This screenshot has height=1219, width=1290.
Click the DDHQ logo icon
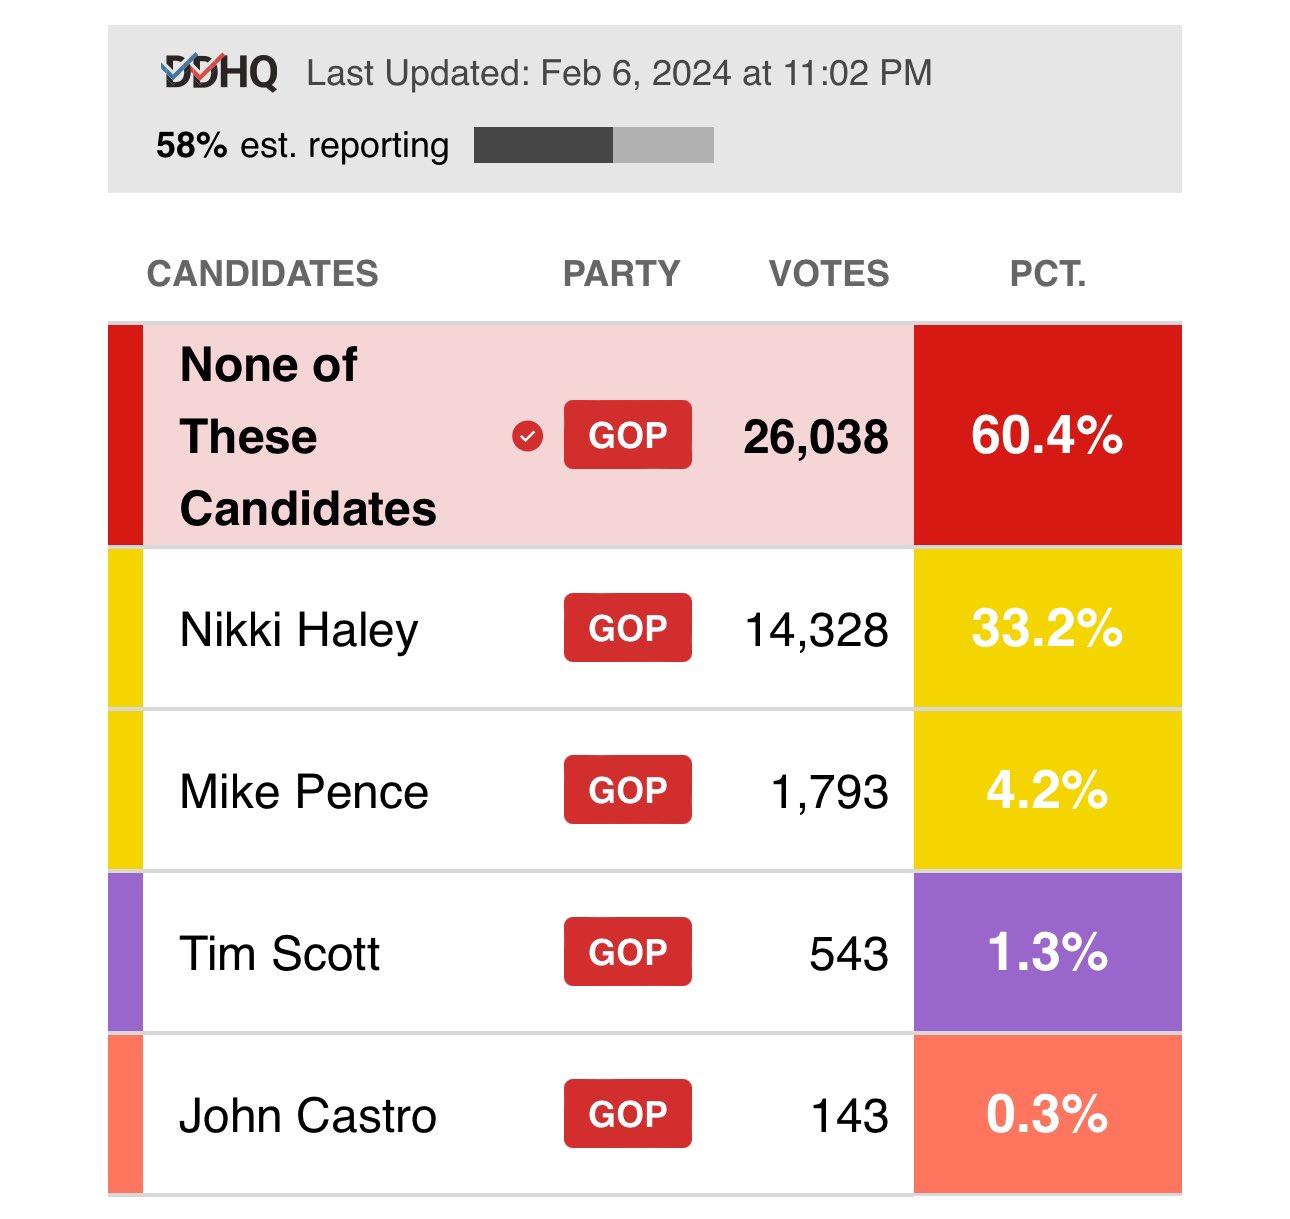[x=219, y=73]
